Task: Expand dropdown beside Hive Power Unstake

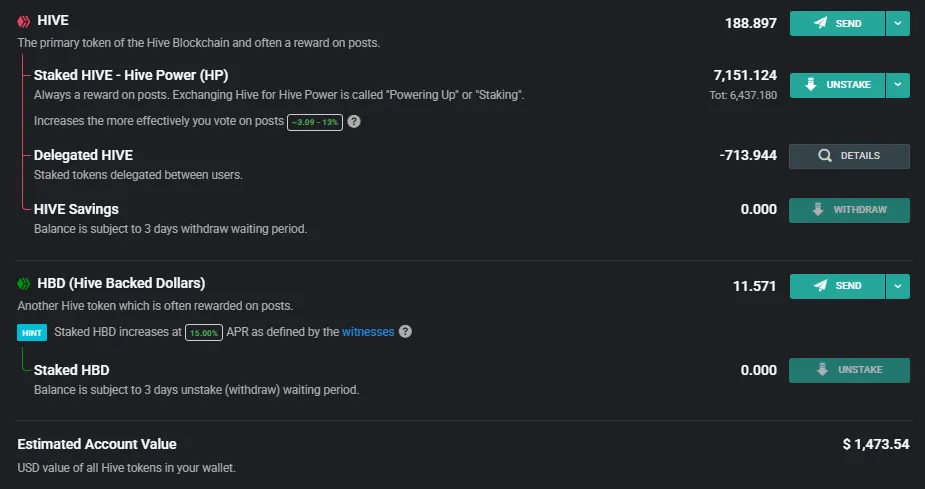Action: [x=898, y=85]
